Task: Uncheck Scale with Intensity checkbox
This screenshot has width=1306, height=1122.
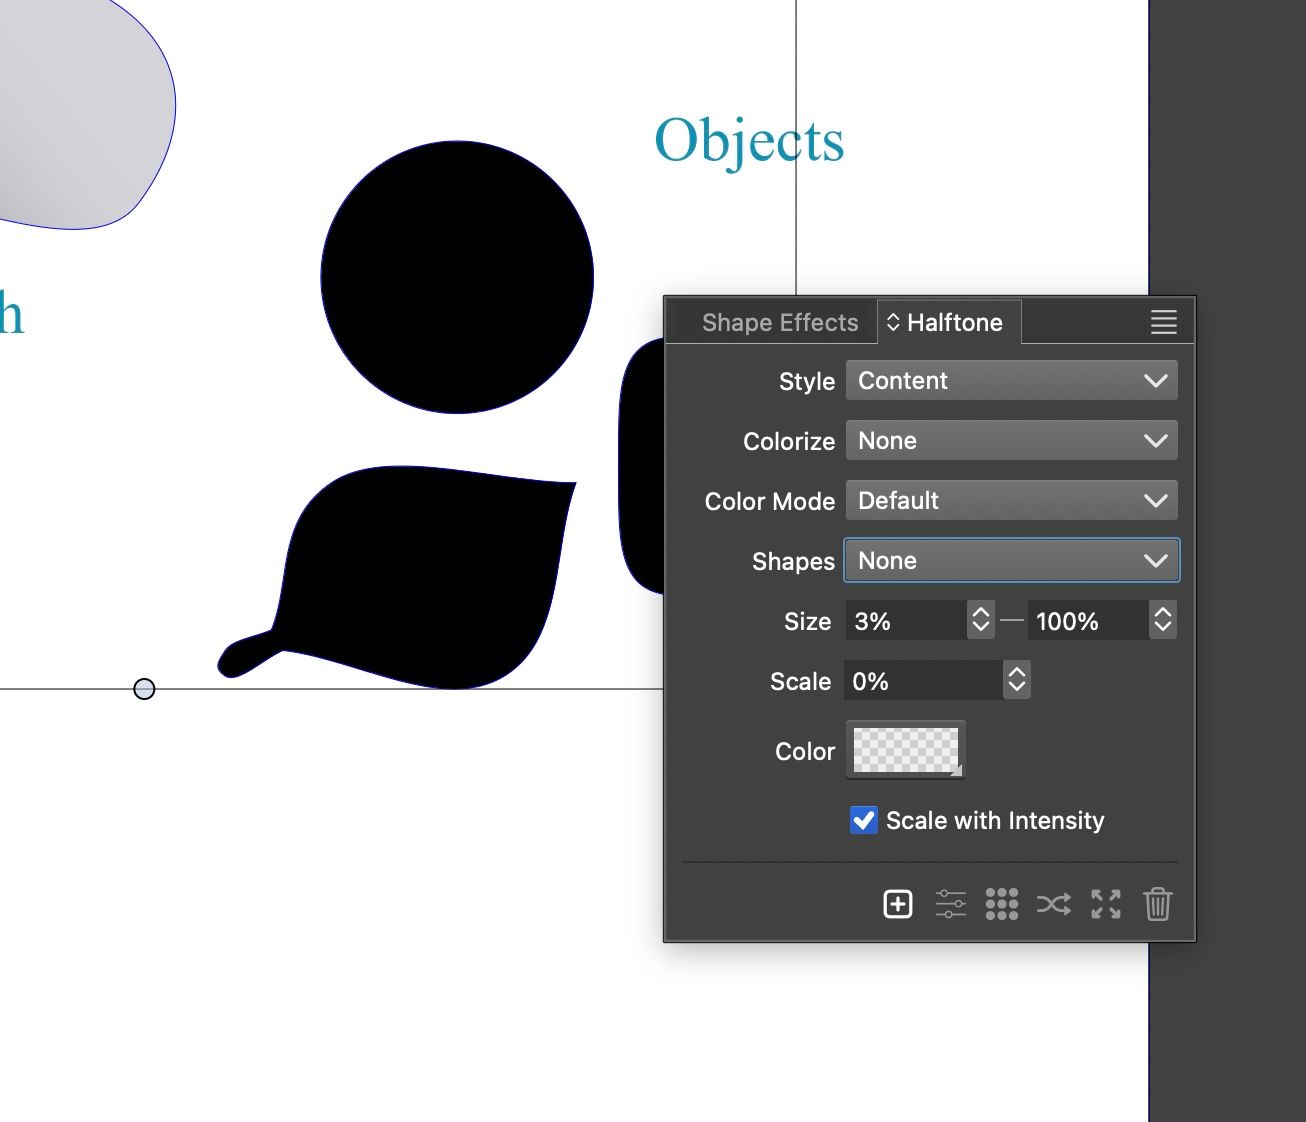Action: pyautogui.click(x=864, y=820)
